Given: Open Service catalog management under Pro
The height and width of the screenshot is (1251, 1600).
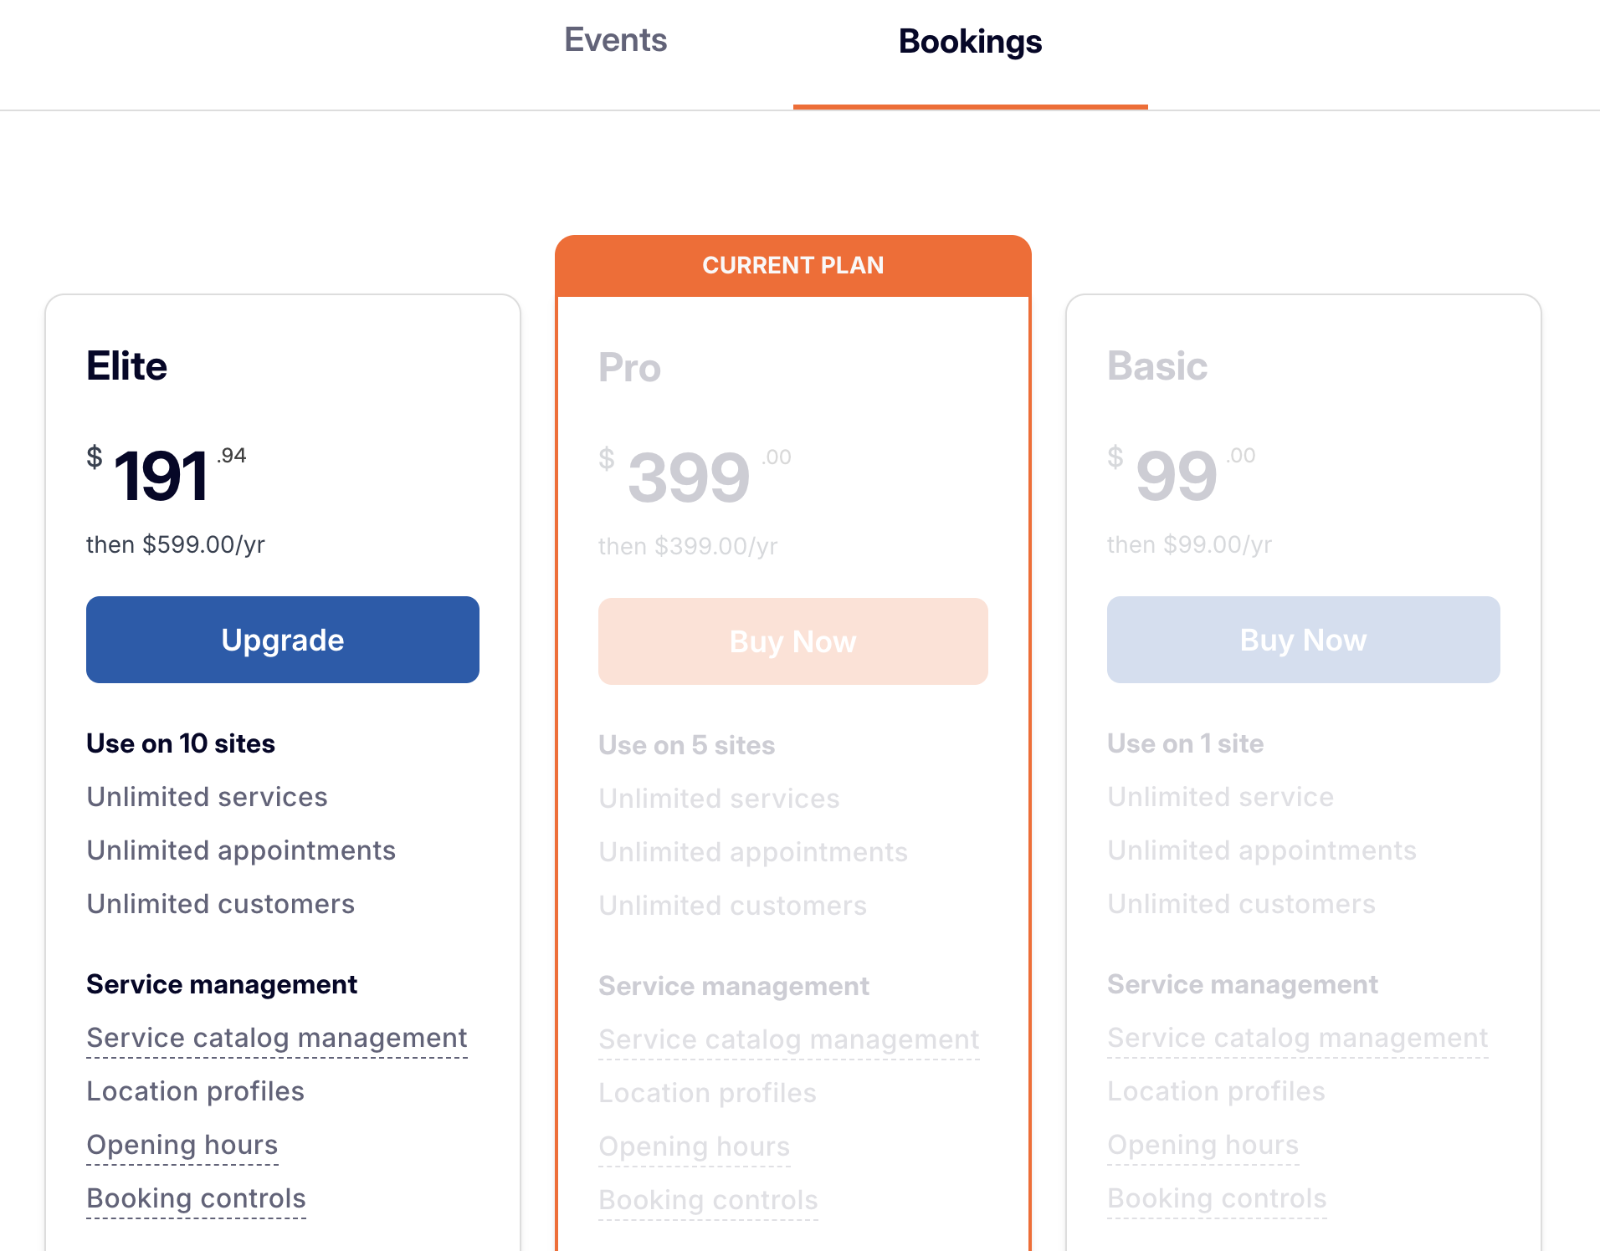Looking at the screenshot, I should 789,1039.
